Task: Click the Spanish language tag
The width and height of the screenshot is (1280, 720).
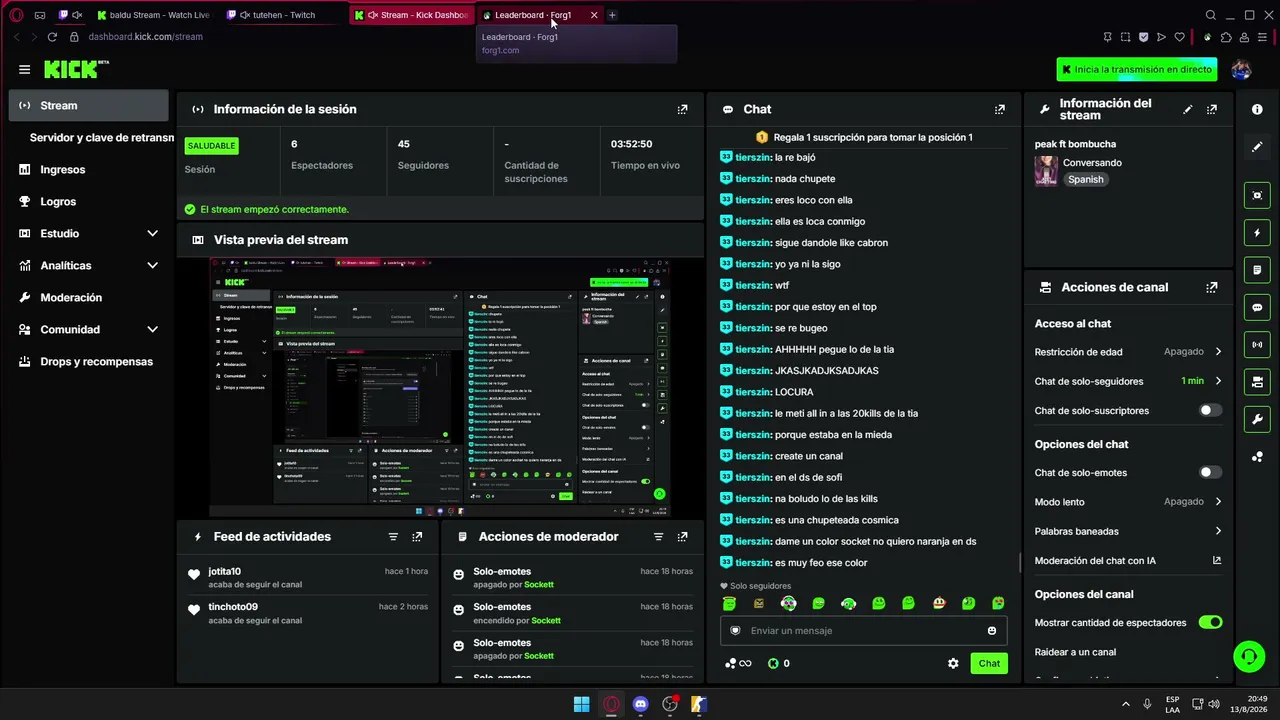Action: [1085, 180]
